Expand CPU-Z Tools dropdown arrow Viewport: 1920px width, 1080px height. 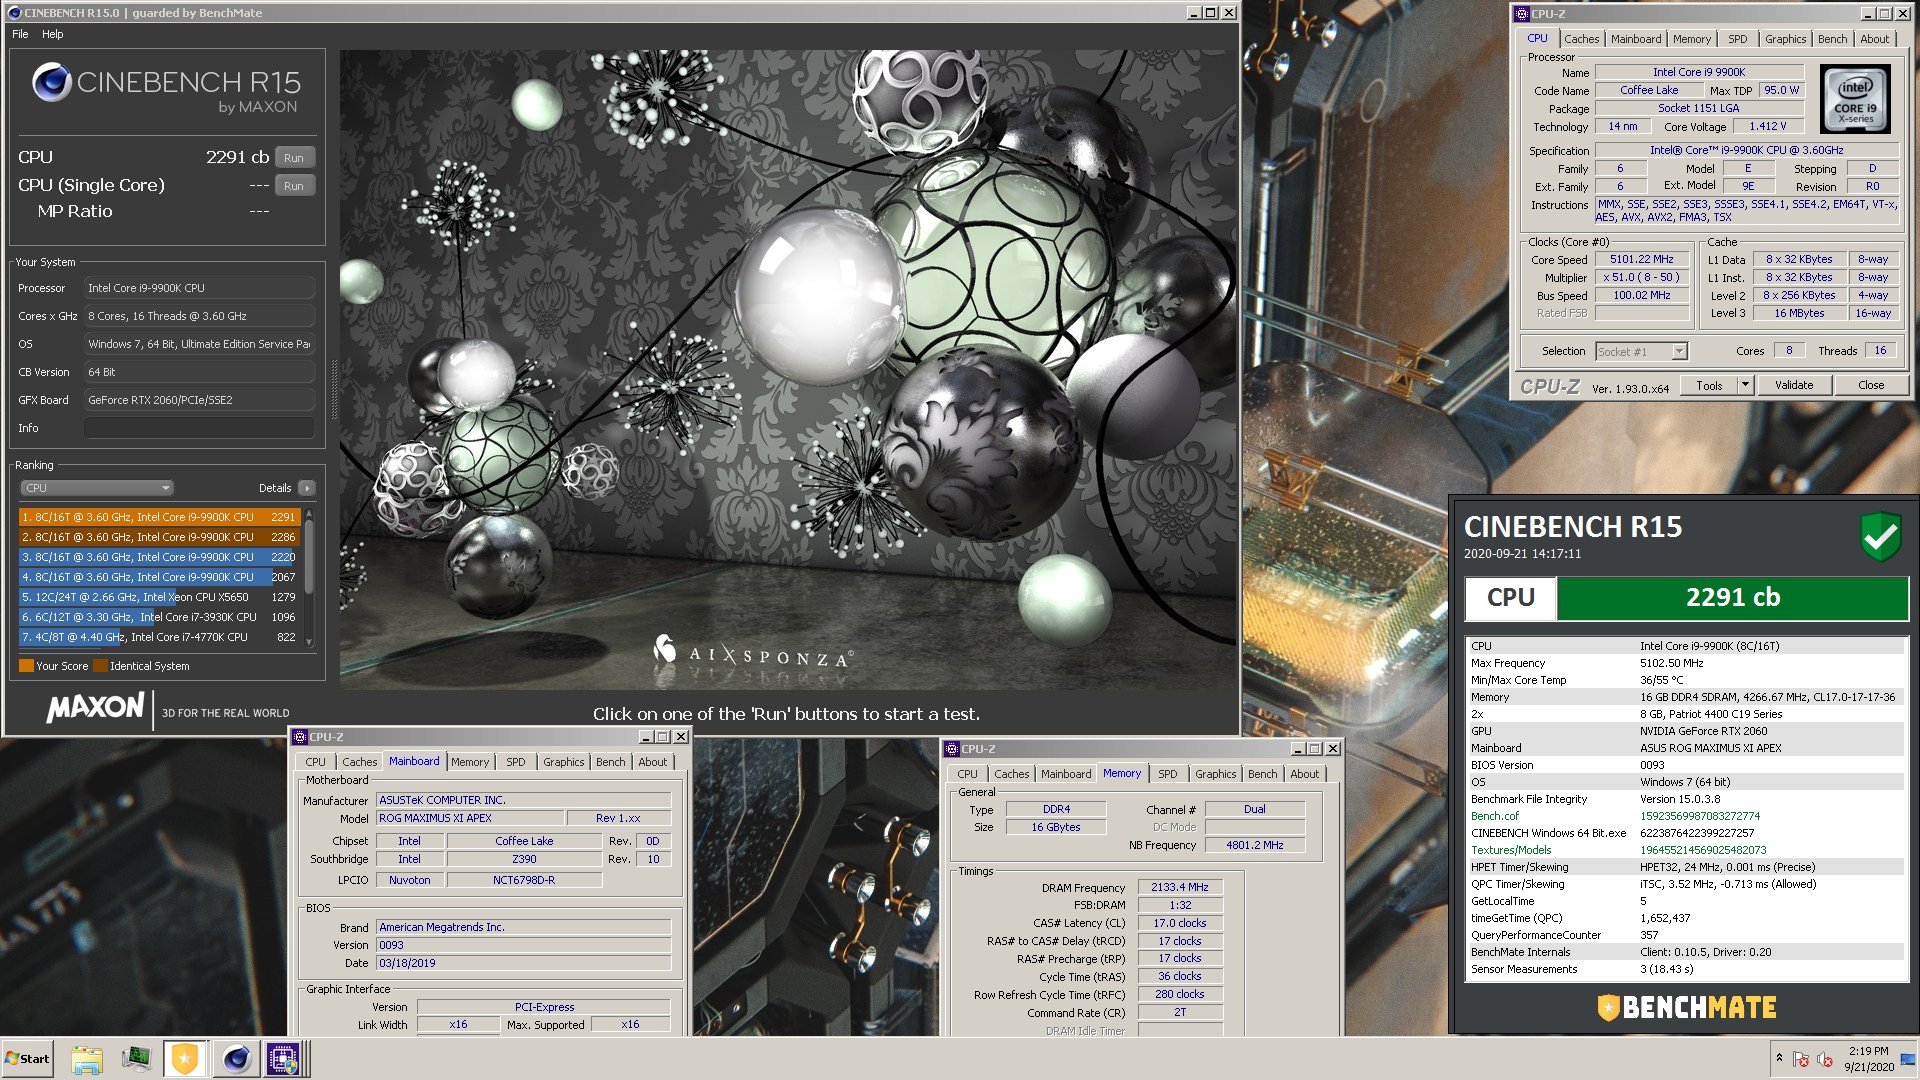click(1745, 385)
